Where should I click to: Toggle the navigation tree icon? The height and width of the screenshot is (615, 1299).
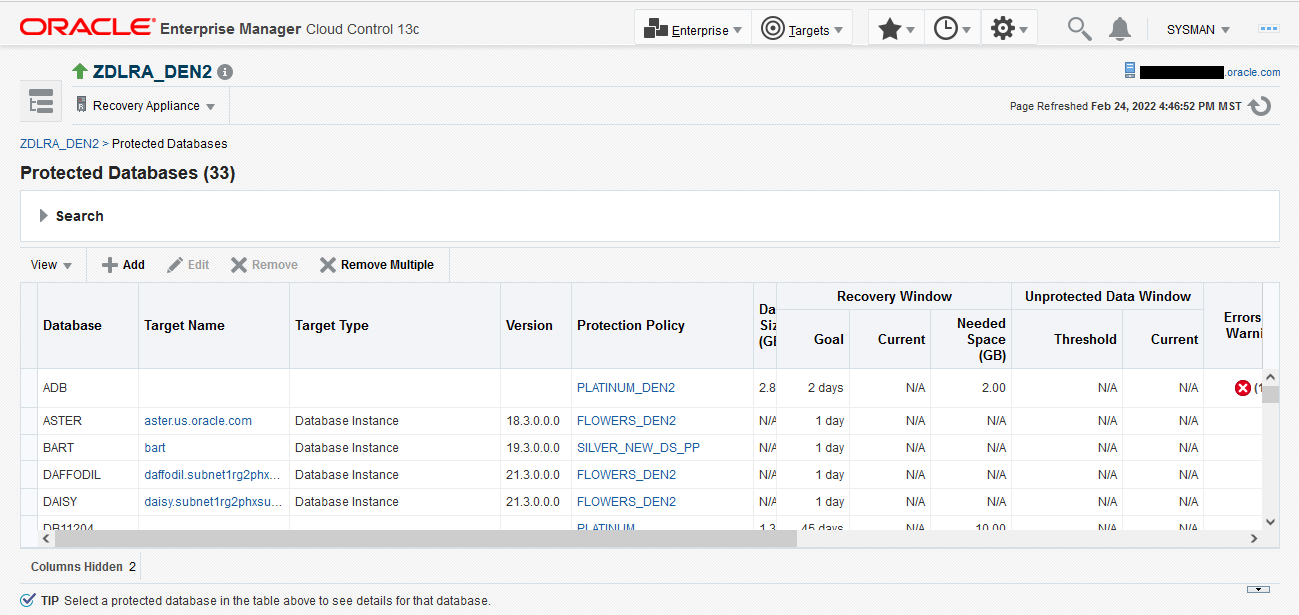41,103
